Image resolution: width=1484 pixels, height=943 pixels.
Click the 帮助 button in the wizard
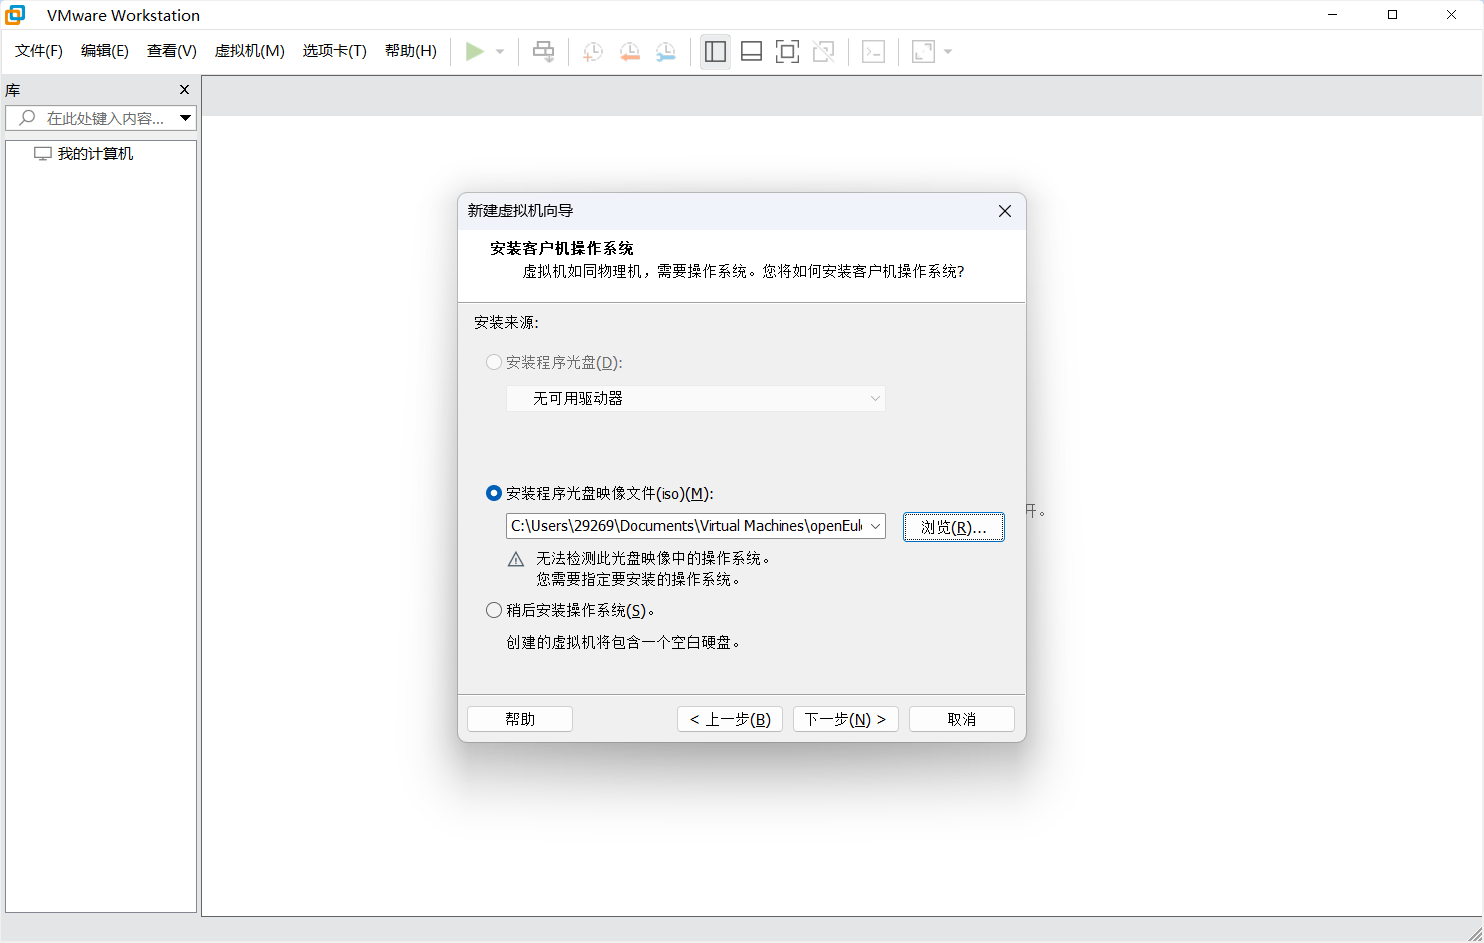click(520, 719)
